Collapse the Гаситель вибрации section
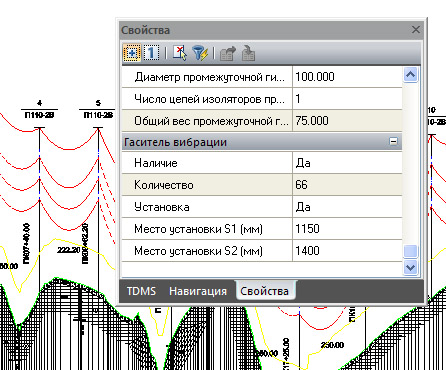This screenshot has height=370, width=446. (393, 141)
